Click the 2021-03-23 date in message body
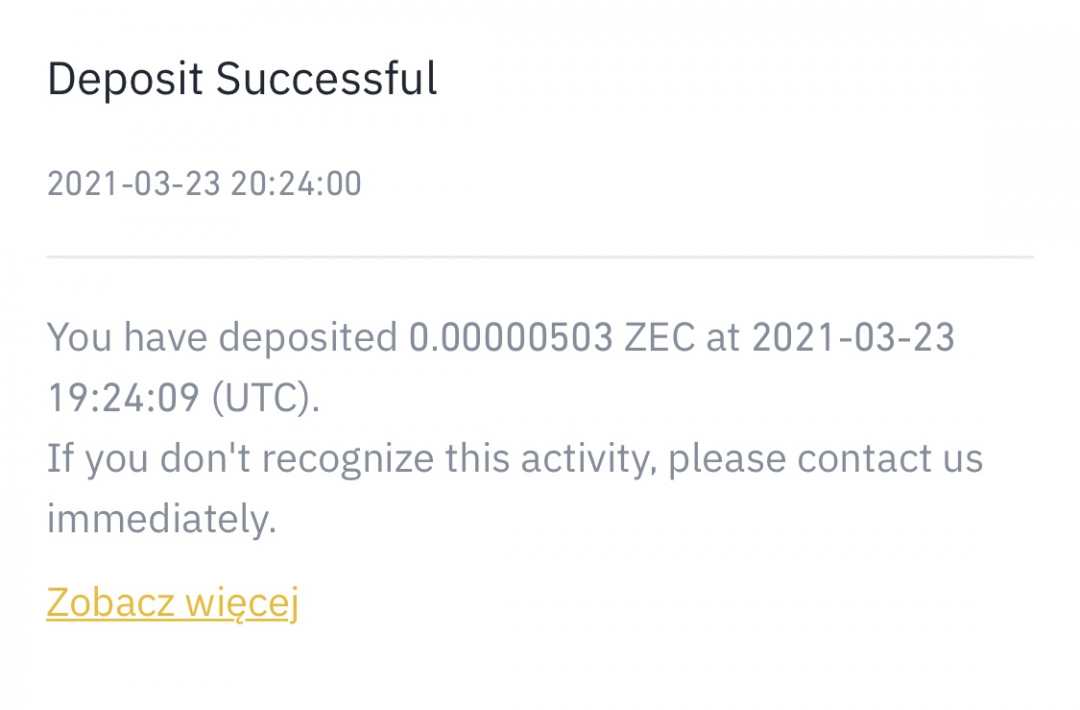Image resolution: width=1080 pixels, height=710 pixels. [x=853, y=338]
